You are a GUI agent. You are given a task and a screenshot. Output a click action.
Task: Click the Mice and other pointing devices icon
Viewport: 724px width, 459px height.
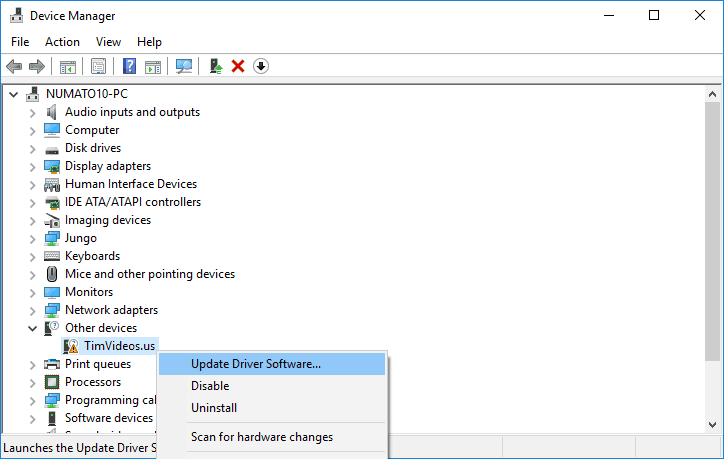(52, 274)
